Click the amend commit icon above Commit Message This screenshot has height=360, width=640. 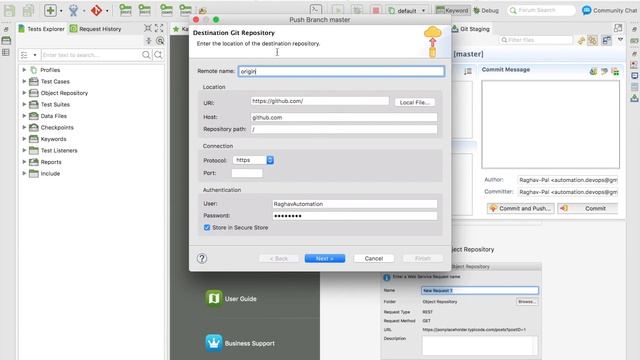593,71
